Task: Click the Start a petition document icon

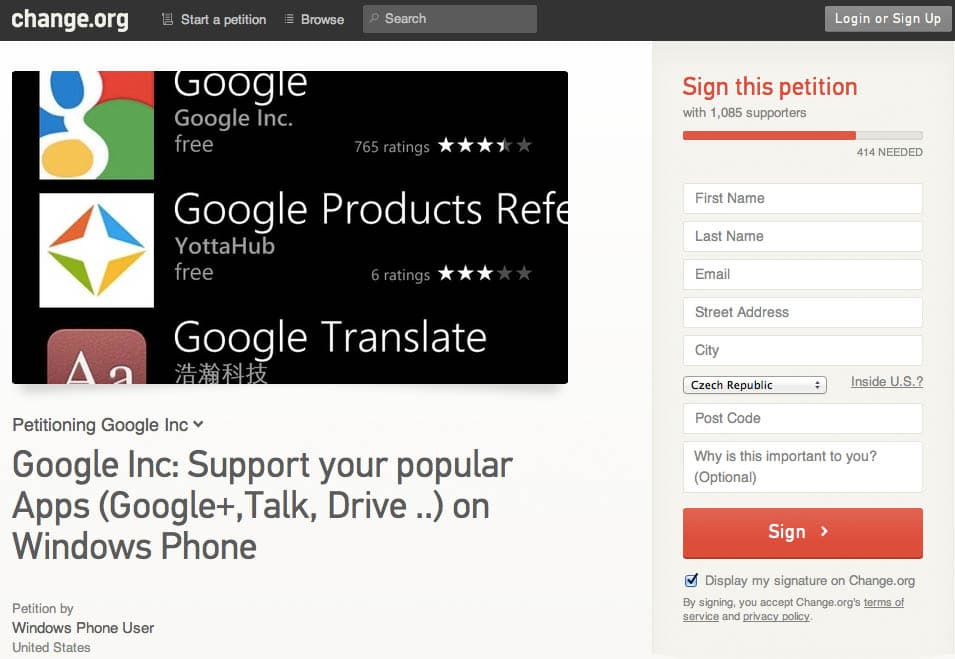Action: click(x=167, y=19)
